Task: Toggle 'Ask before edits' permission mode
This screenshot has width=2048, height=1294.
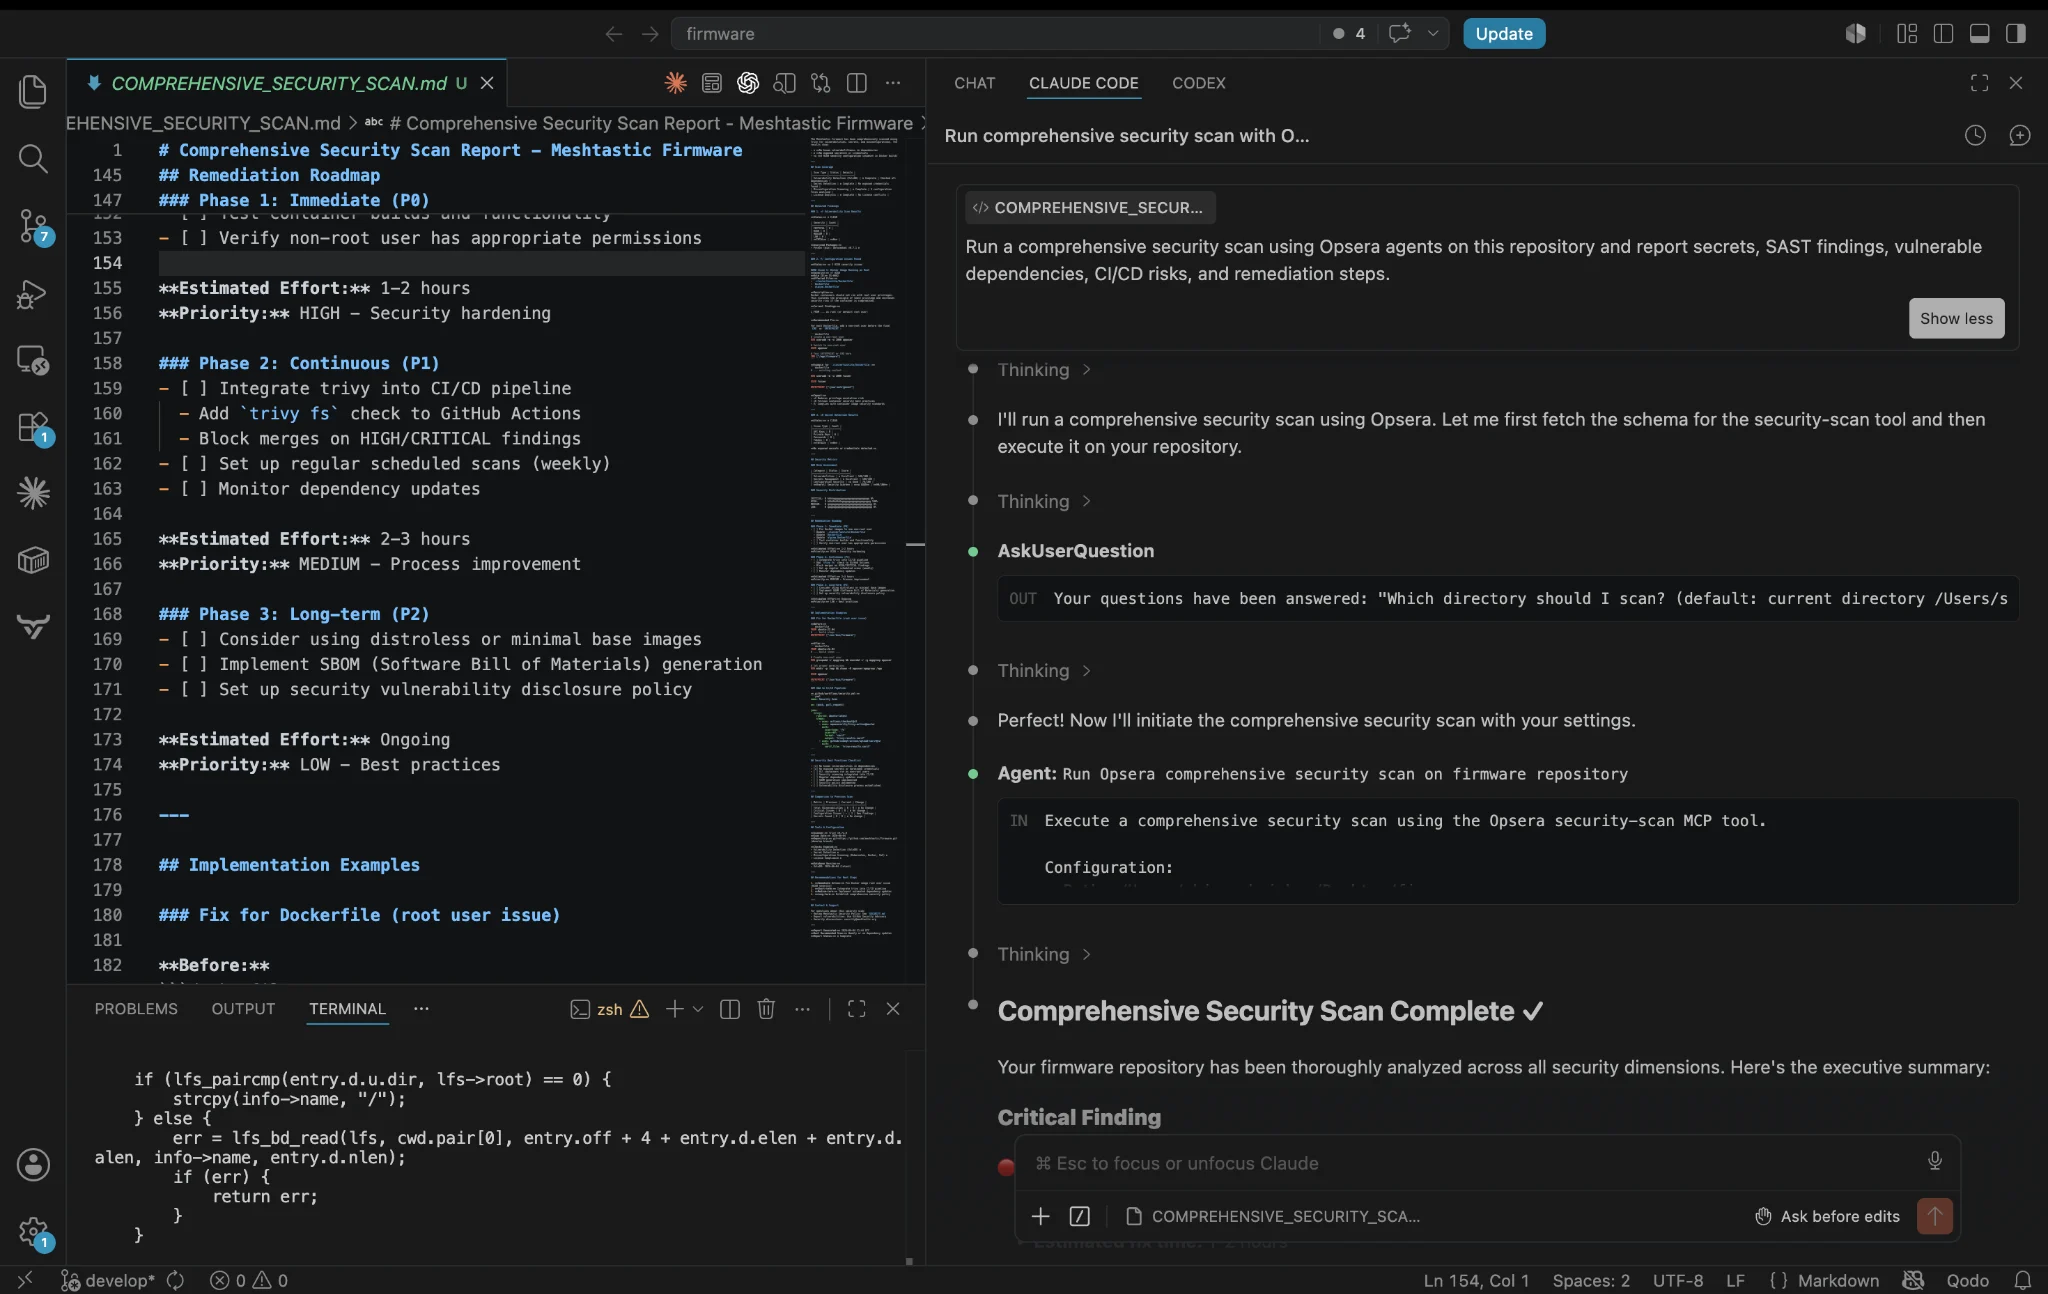Action: click(x=1827, y=1216)
